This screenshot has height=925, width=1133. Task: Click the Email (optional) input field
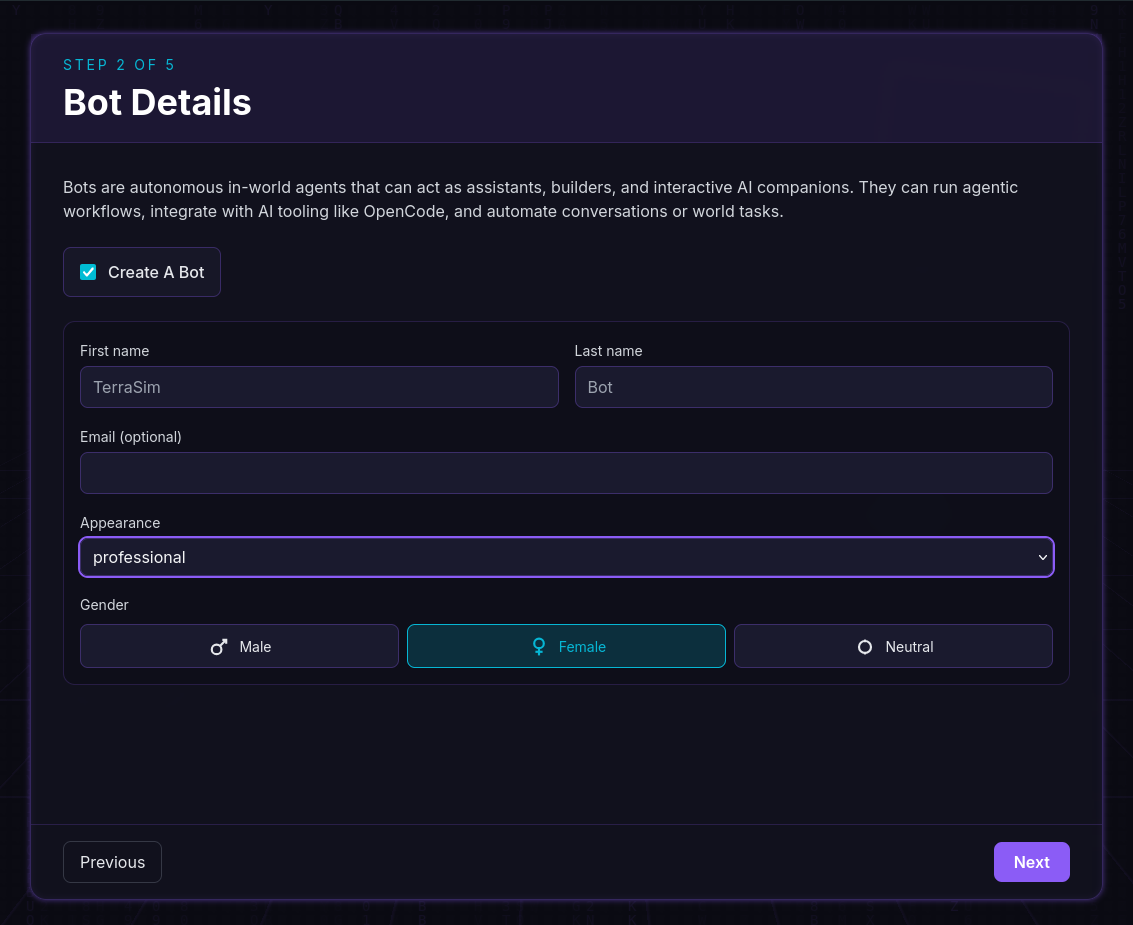click(x=566, y=473)
